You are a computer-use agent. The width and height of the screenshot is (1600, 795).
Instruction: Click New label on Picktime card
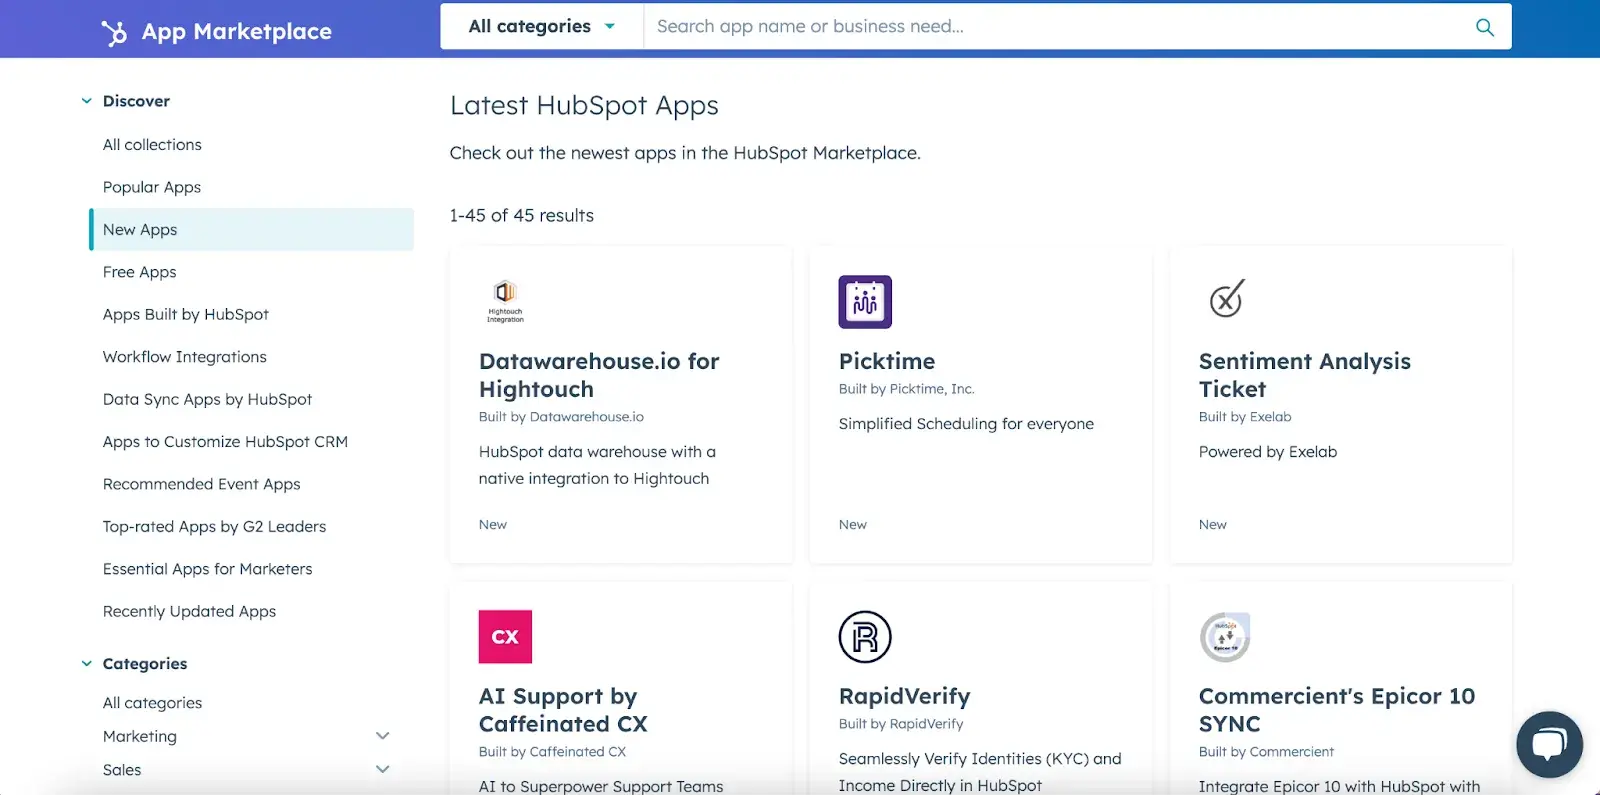click(853, 525)
